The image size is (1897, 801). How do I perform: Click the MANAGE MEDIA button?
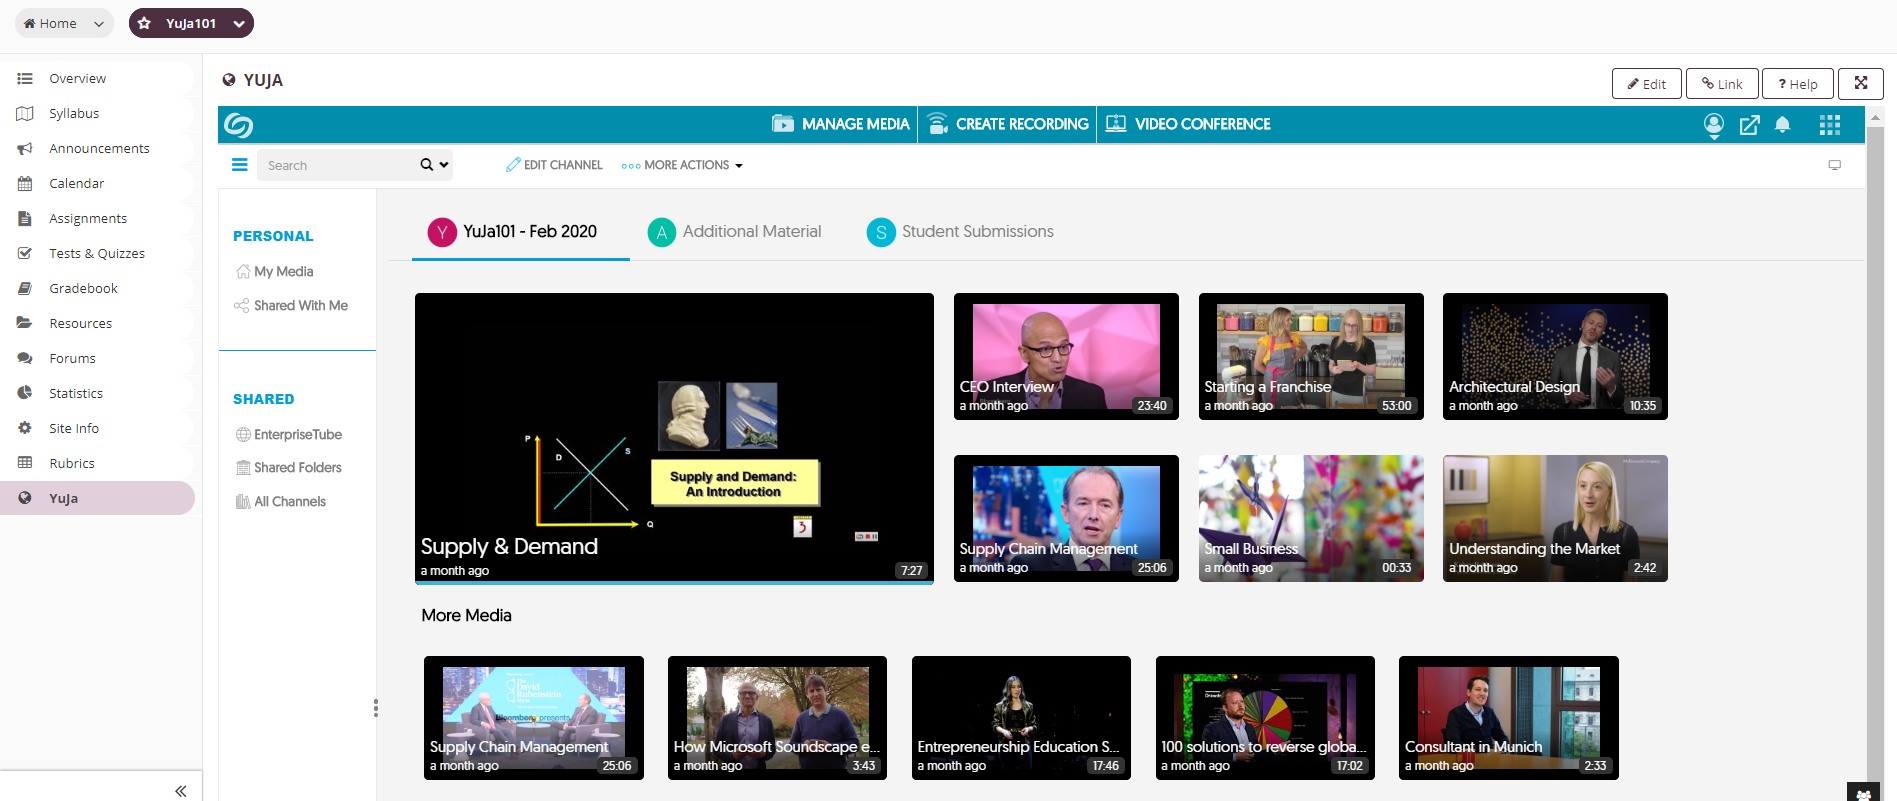click(840, 125)
